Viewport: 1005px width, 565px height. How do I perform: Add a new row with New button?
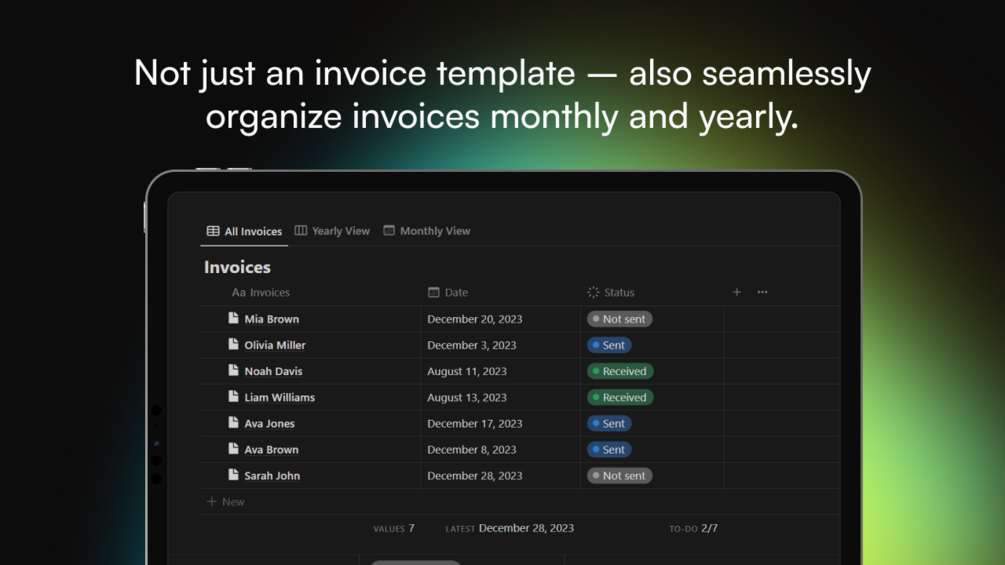[226, 502]
